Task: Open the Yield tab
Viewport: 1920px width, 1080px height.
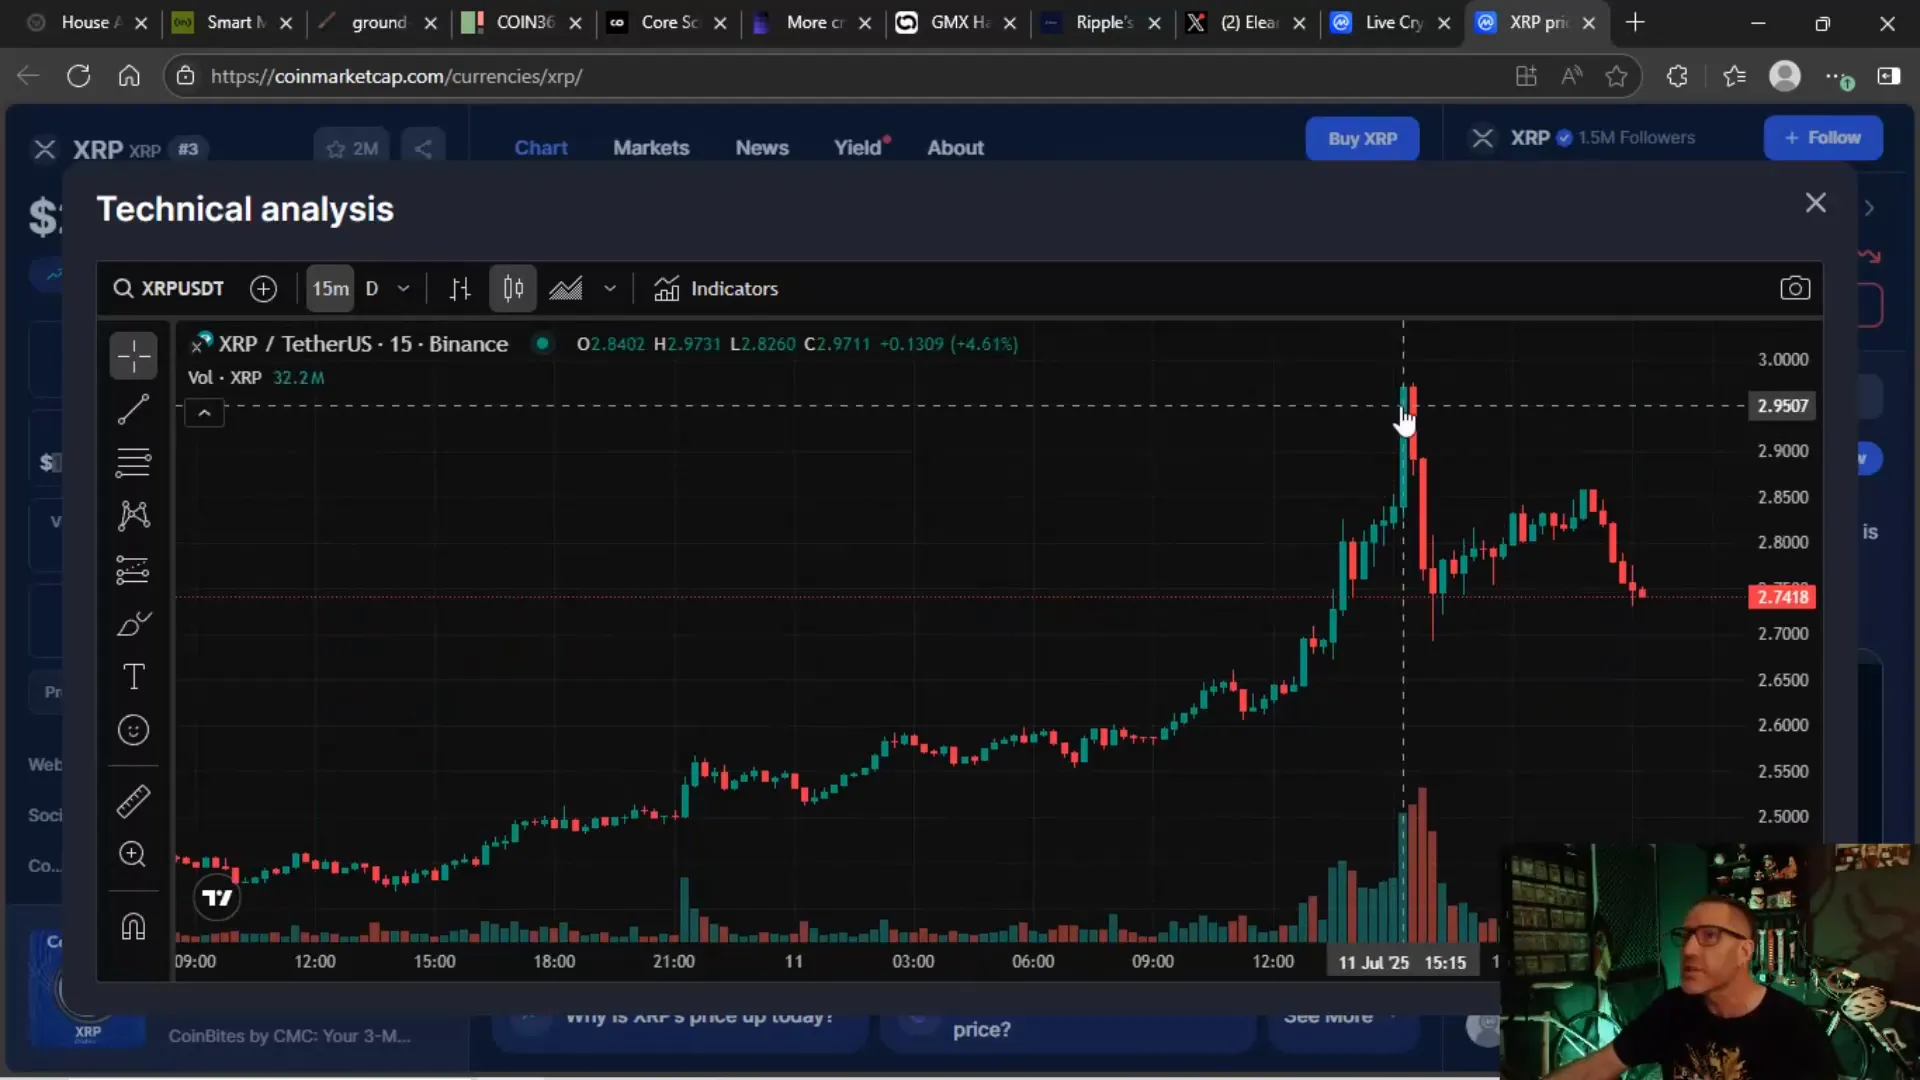Action: [860, 148]
